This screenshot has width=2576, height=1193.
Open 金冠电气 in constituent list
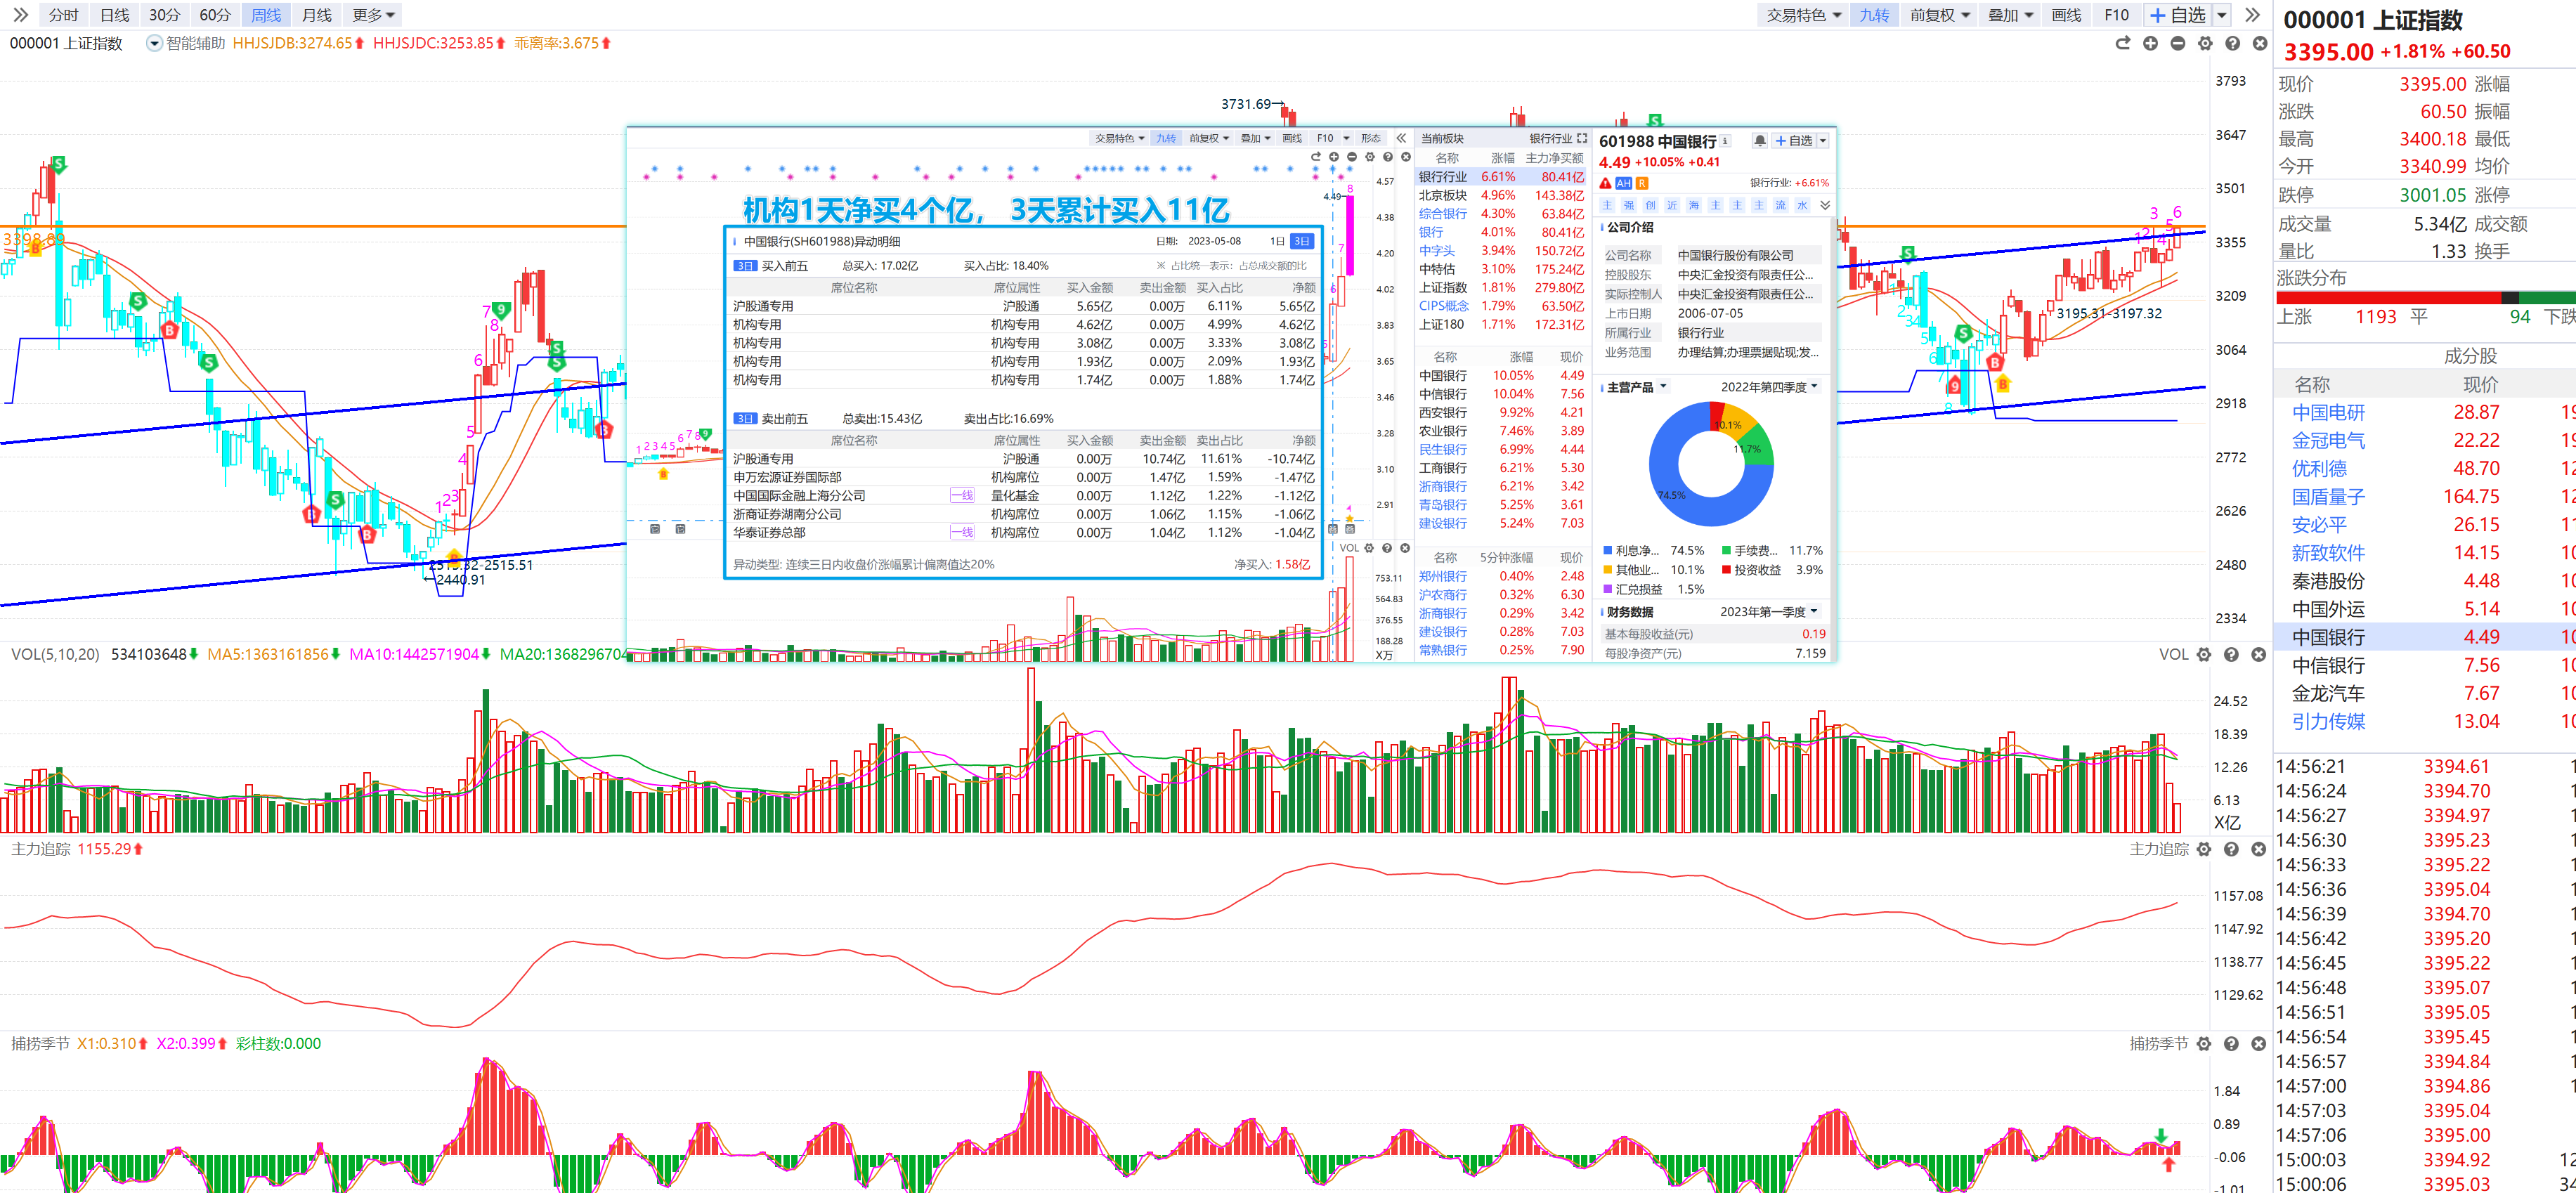click(x=2328, y=440)
